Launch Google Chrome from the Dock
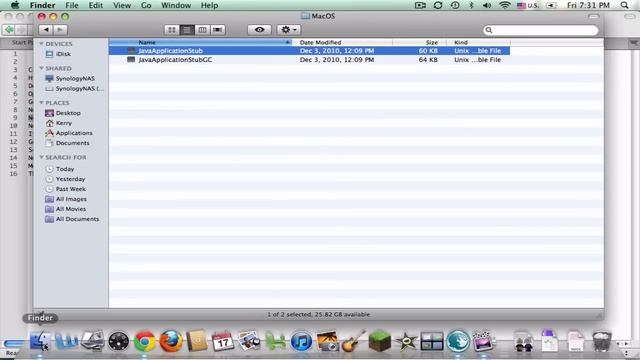Viewport: 640px width, 360px height. pos(144,341)
